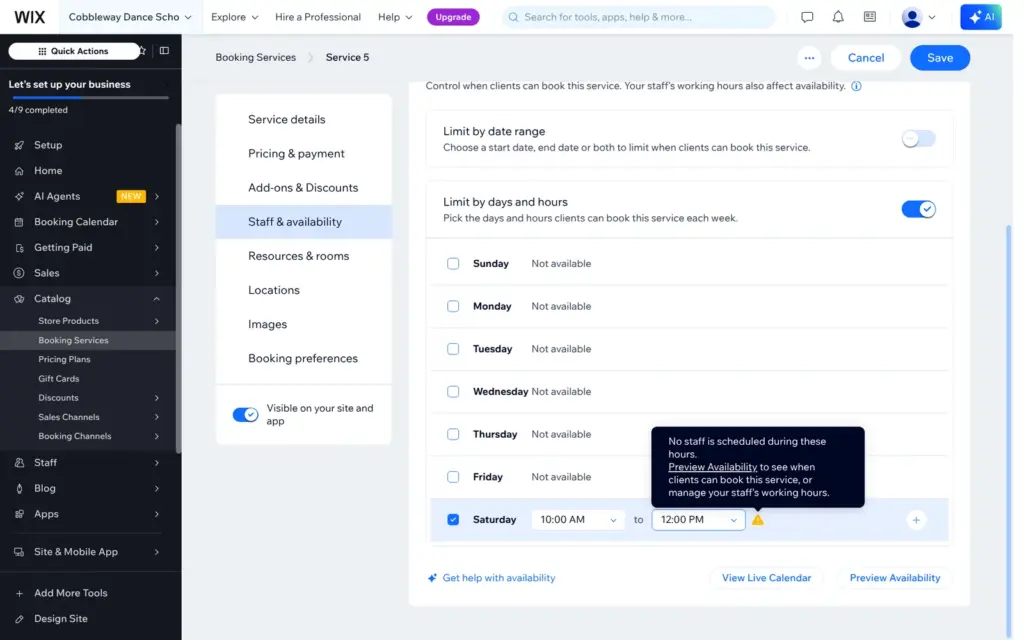Click the availability info icon
Viewport: 1024px width, 640px height.
coord(856,86)
